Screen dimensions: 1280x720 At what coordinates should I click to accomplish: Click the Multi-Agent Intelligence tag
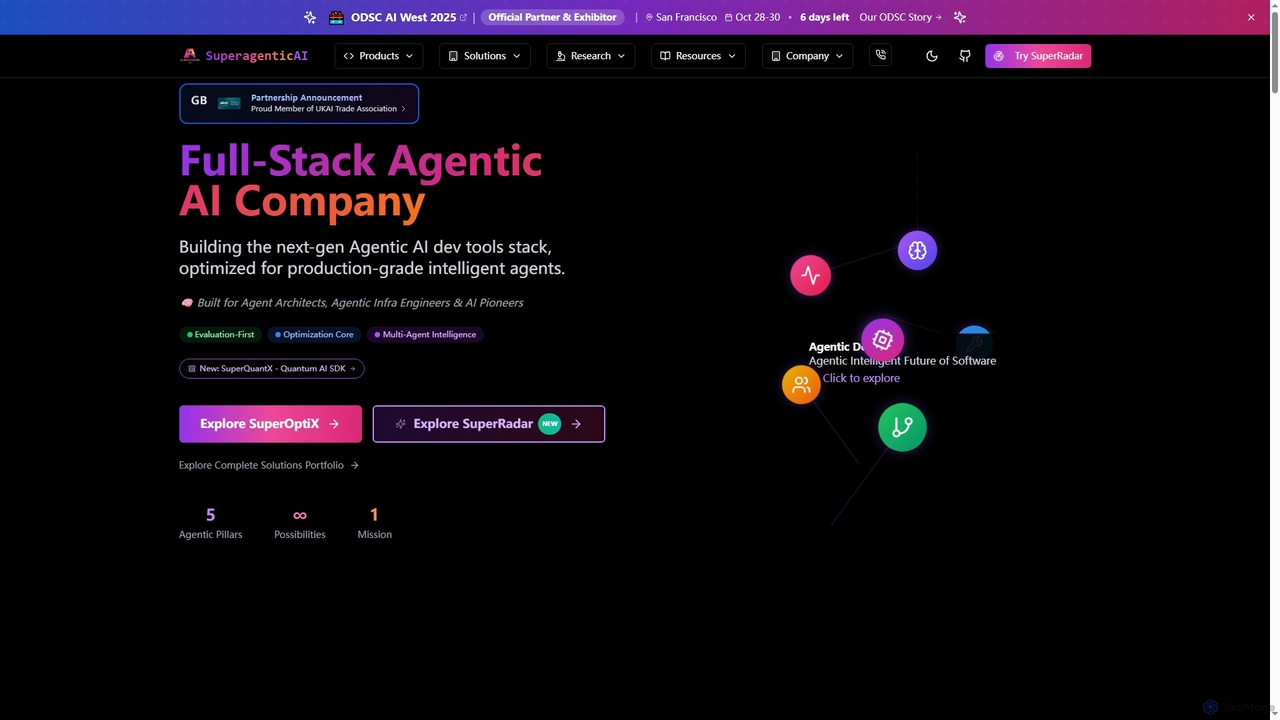click(425, 335)
